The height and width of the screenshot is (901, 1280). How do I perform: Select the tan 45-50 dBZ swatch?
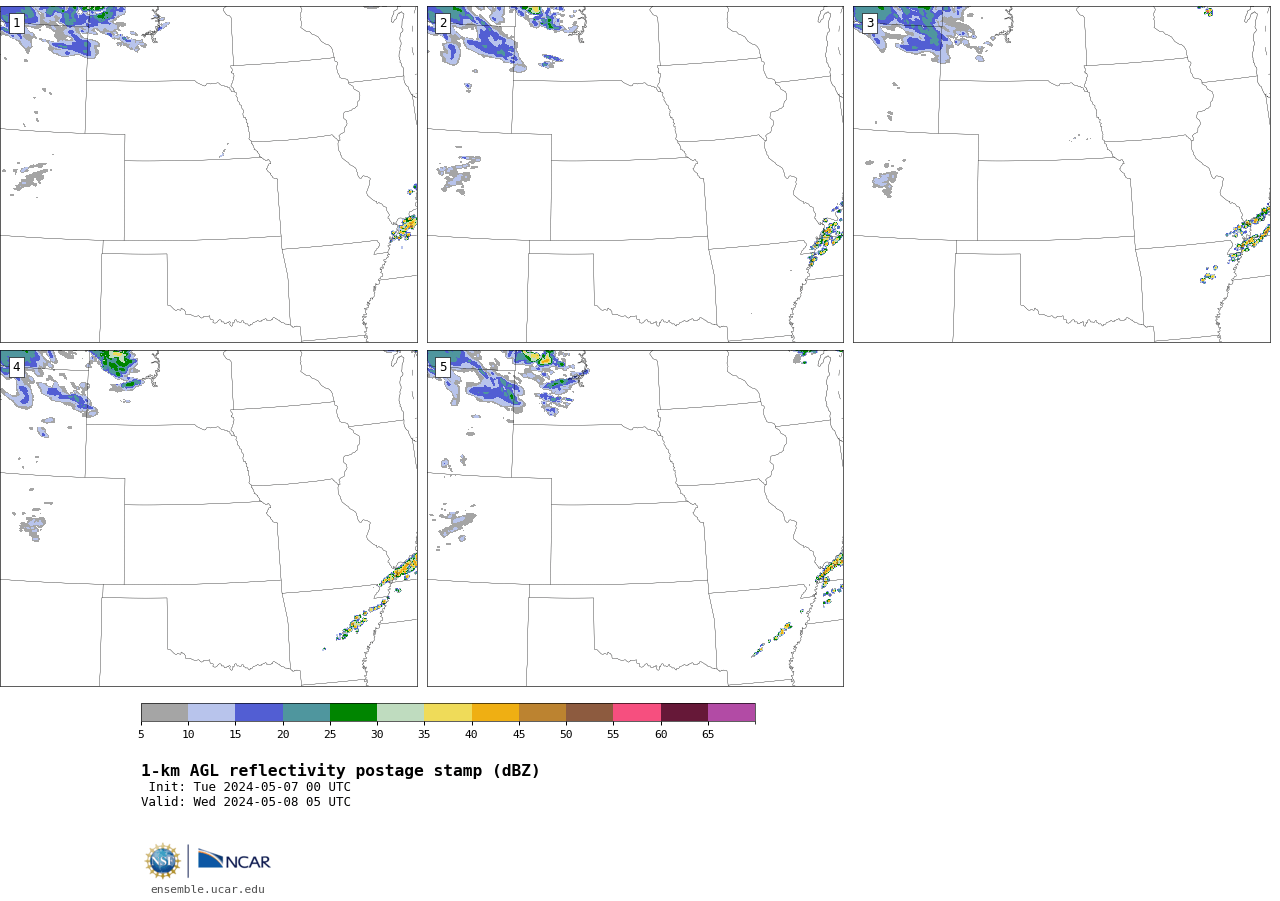tap(542, 712)
